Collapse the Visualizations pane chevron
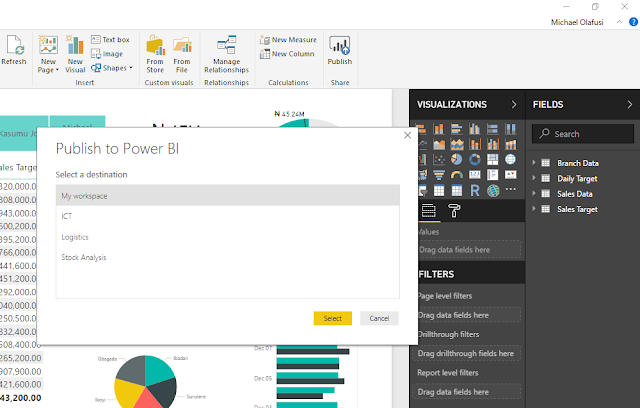Screen dimensions: 640x408 click(x=514, y=104)
